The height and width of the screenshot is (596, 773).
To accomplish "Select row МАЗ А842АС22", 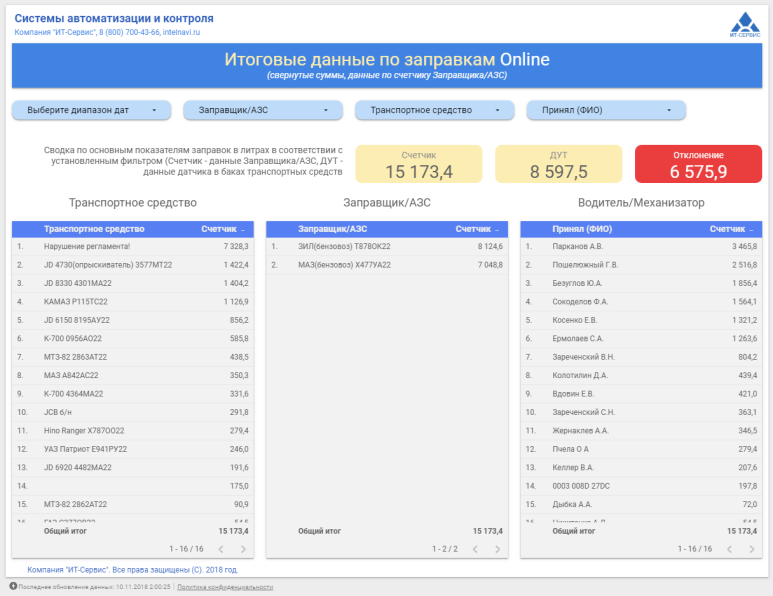I will click(x=133, y=376).
